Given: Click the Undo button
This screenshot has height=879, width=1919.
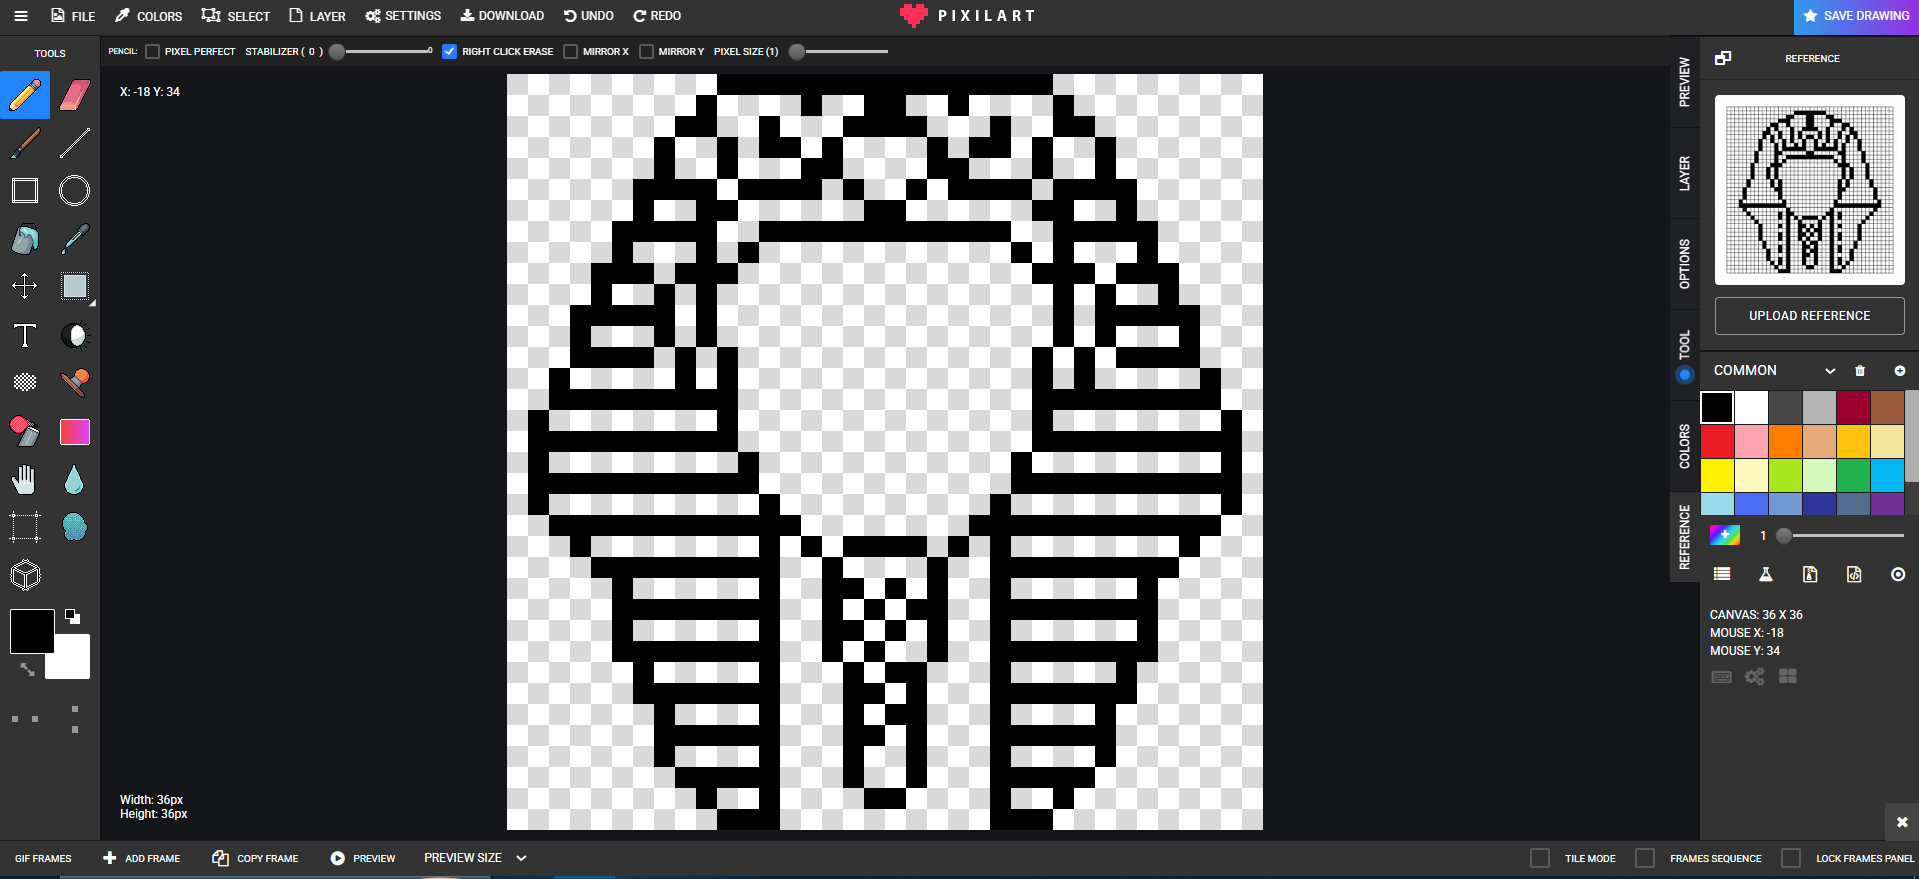Looking at the screenshot, I should tap(589, 16).
